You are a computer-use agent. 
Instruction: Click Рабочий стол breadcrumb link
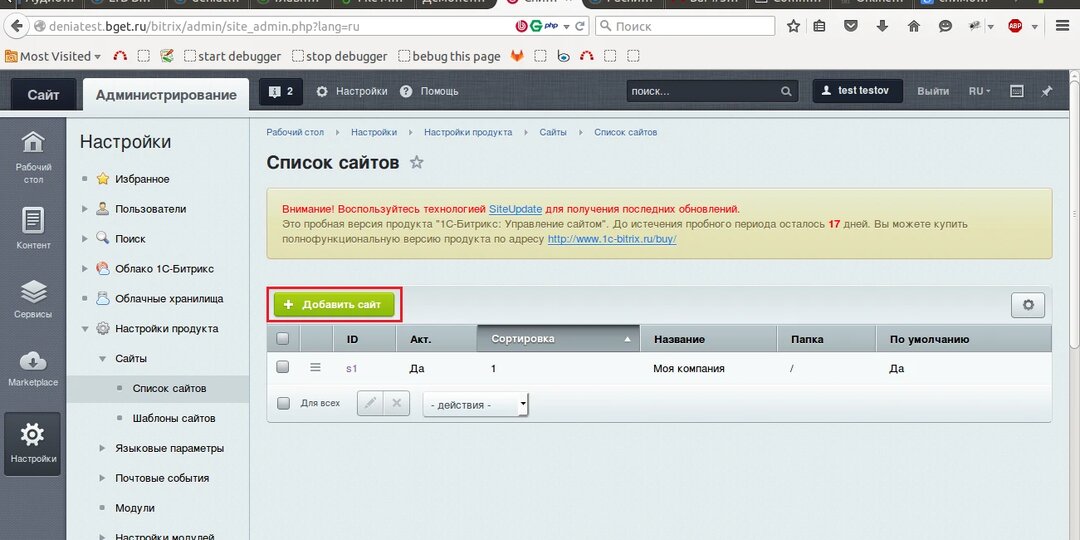(295, 132)
